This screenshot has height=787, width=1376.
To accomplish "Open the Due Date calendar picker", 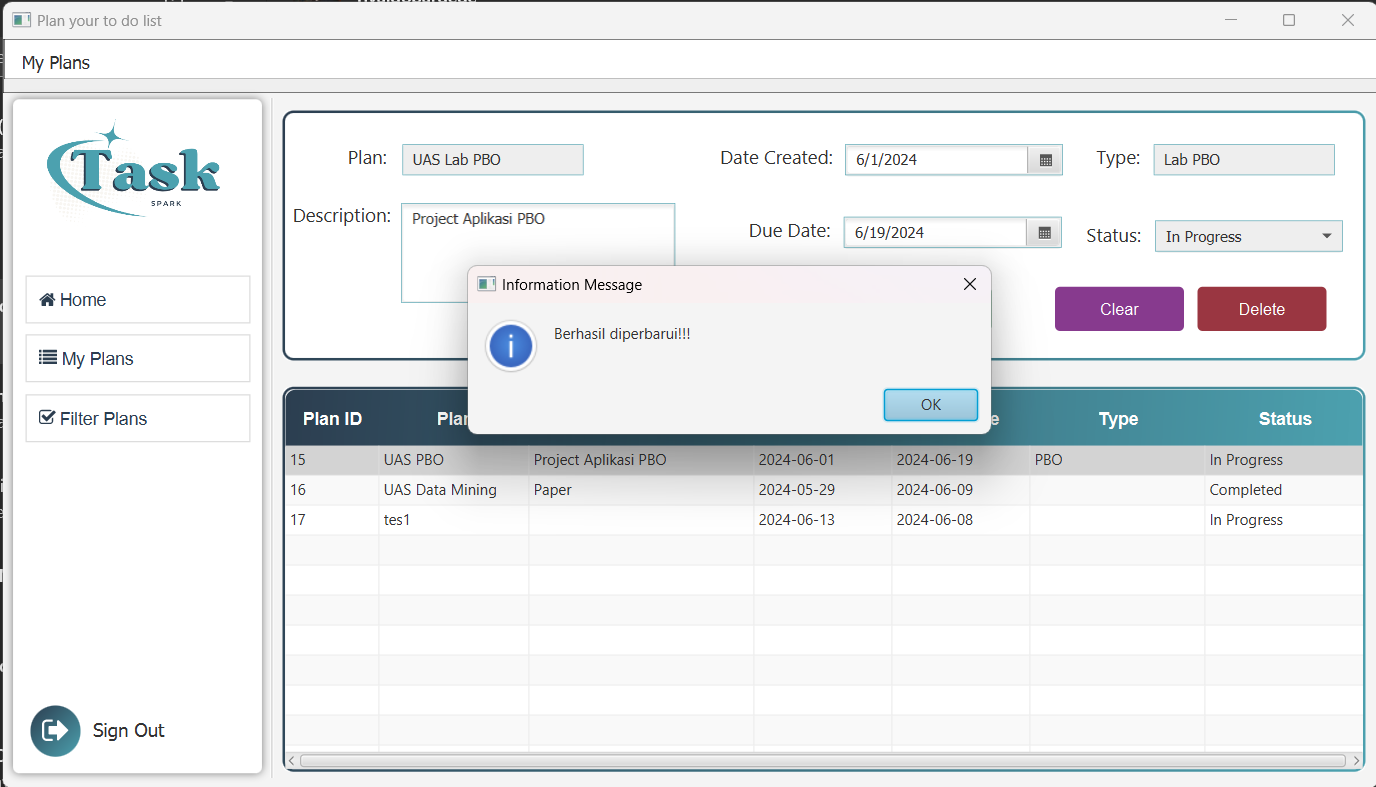I will point(1044,233).
